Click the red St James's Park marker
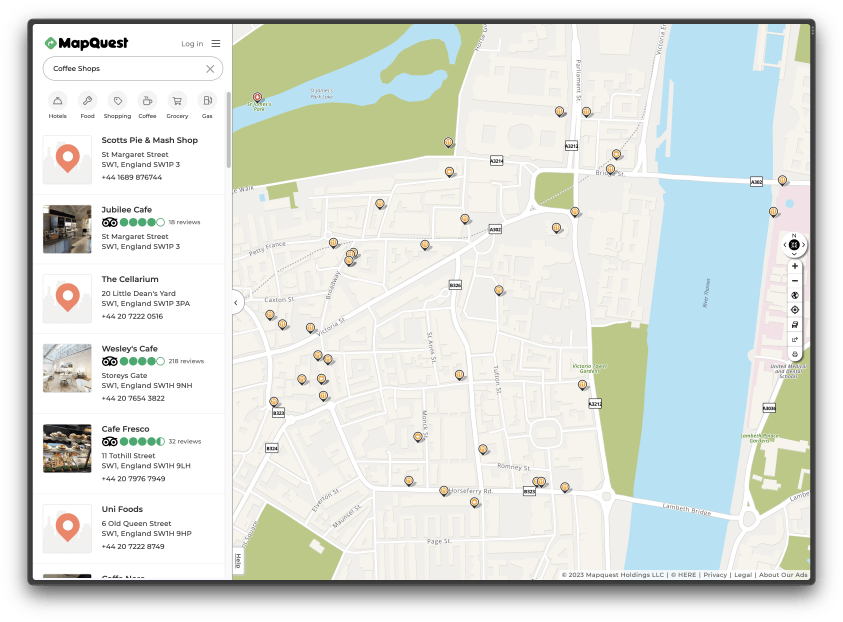 point(258,97)
